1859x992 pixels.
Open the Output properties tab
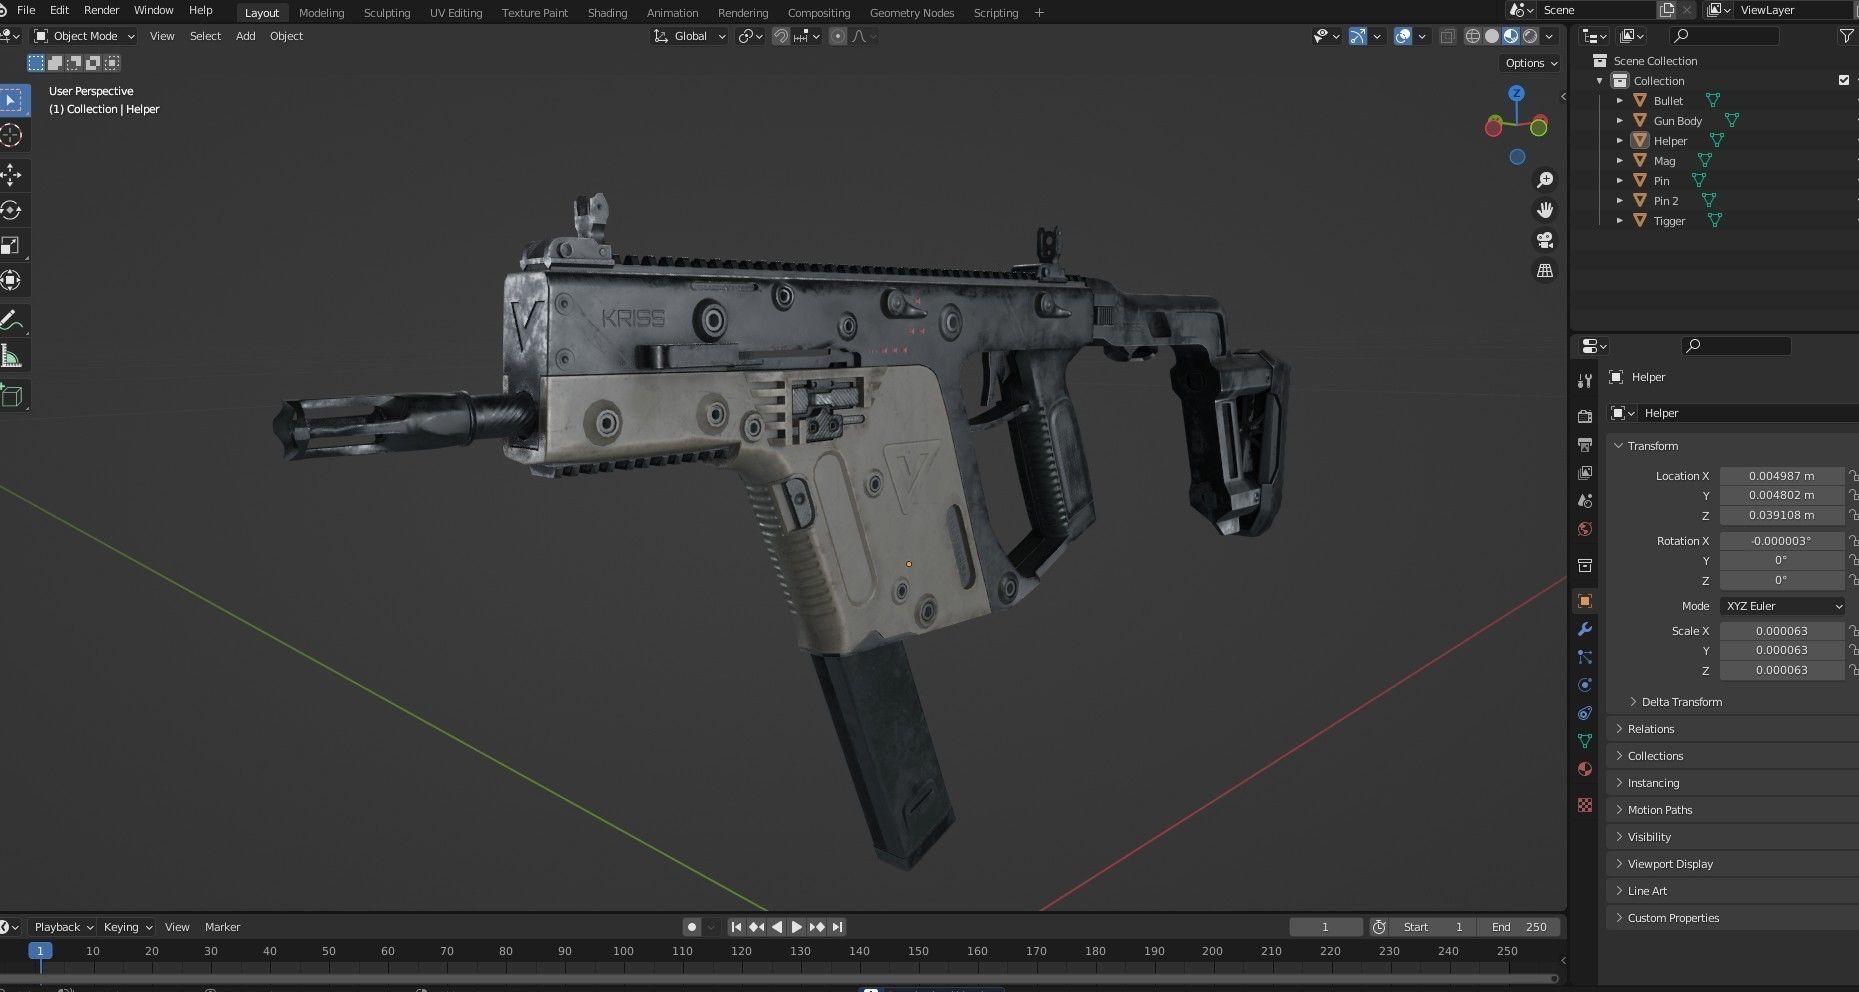point(1585,444)
